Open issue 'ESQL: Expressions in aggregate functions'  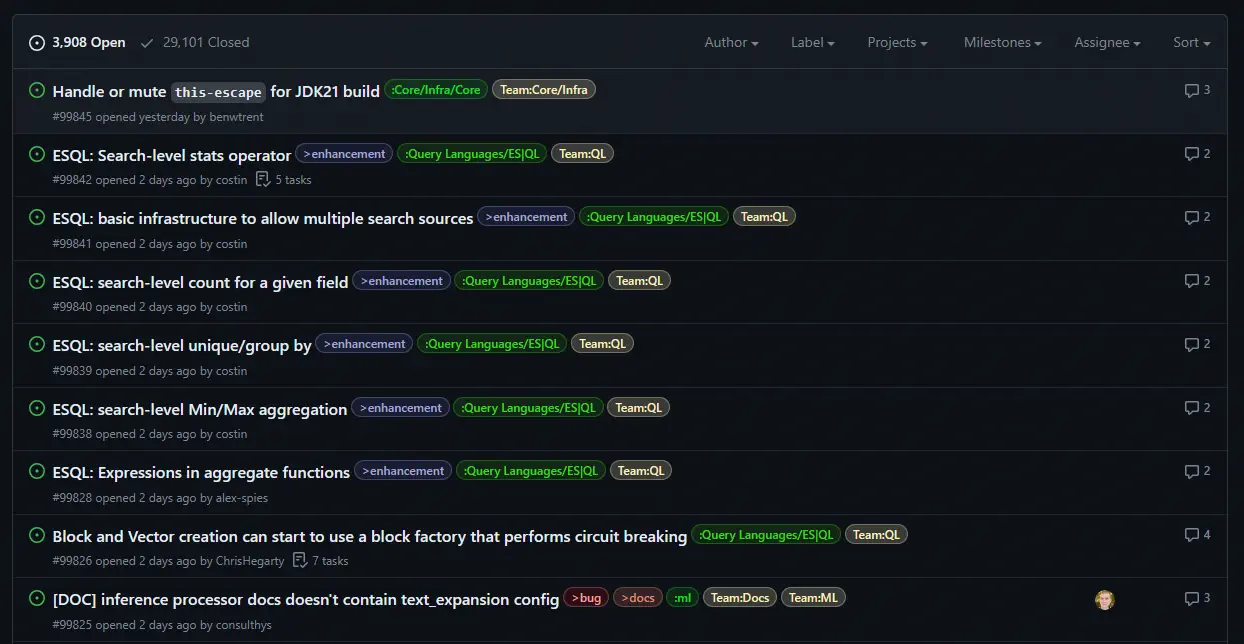point(201,472)
